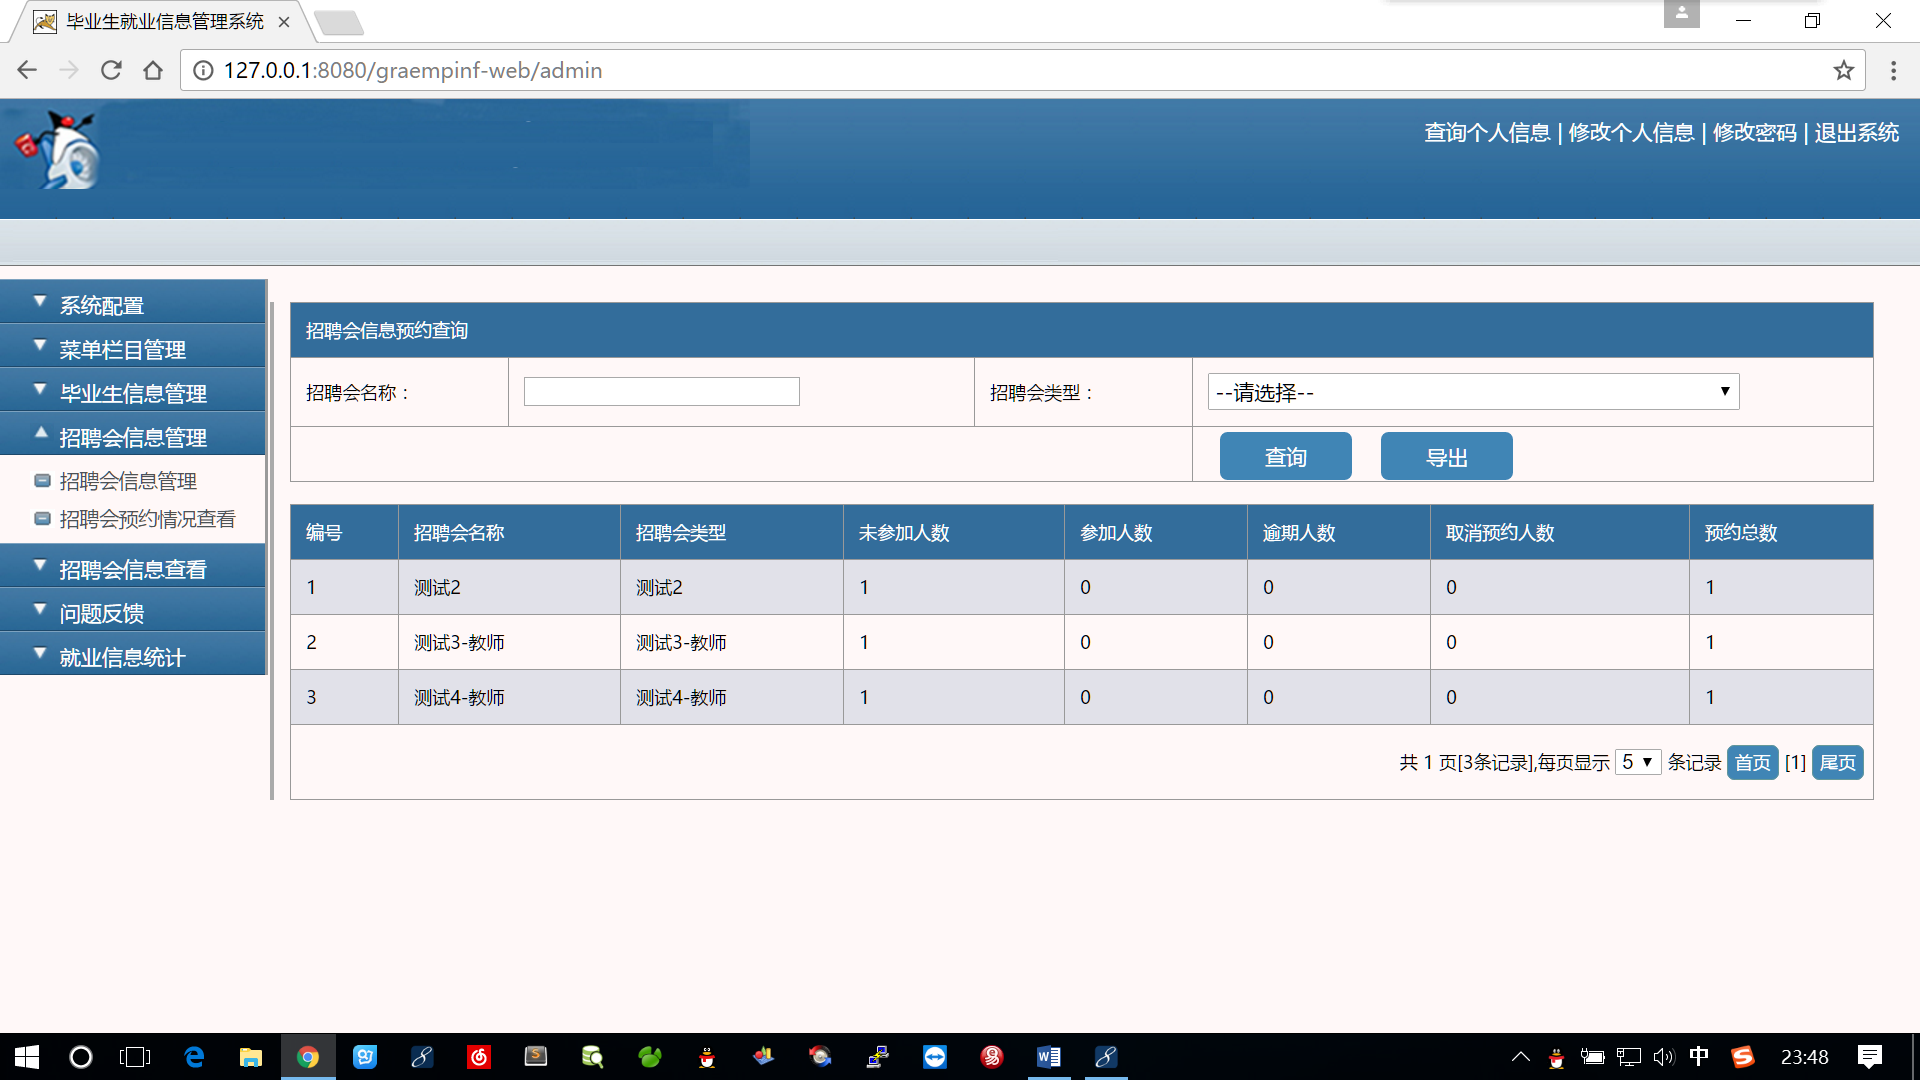Viewport: 1920px width, 1080px height.
Task: Expand the 系统配置 menu section
Action: pos(102,305)
